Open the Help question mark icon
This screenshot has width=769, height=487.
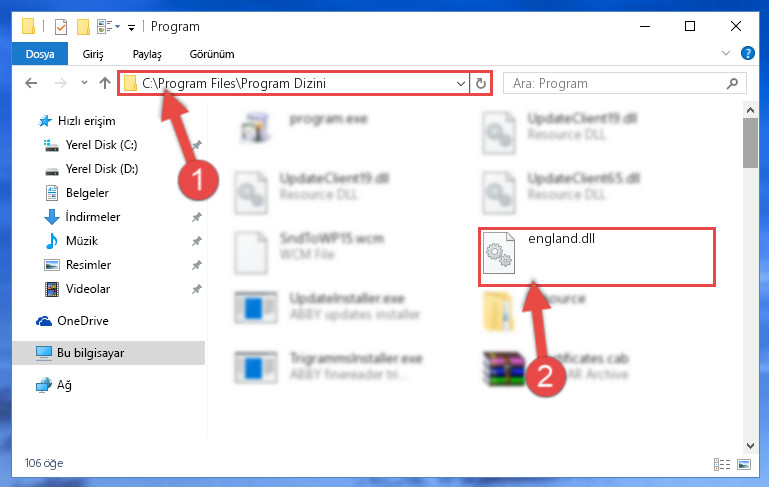[x=747, y=53]
